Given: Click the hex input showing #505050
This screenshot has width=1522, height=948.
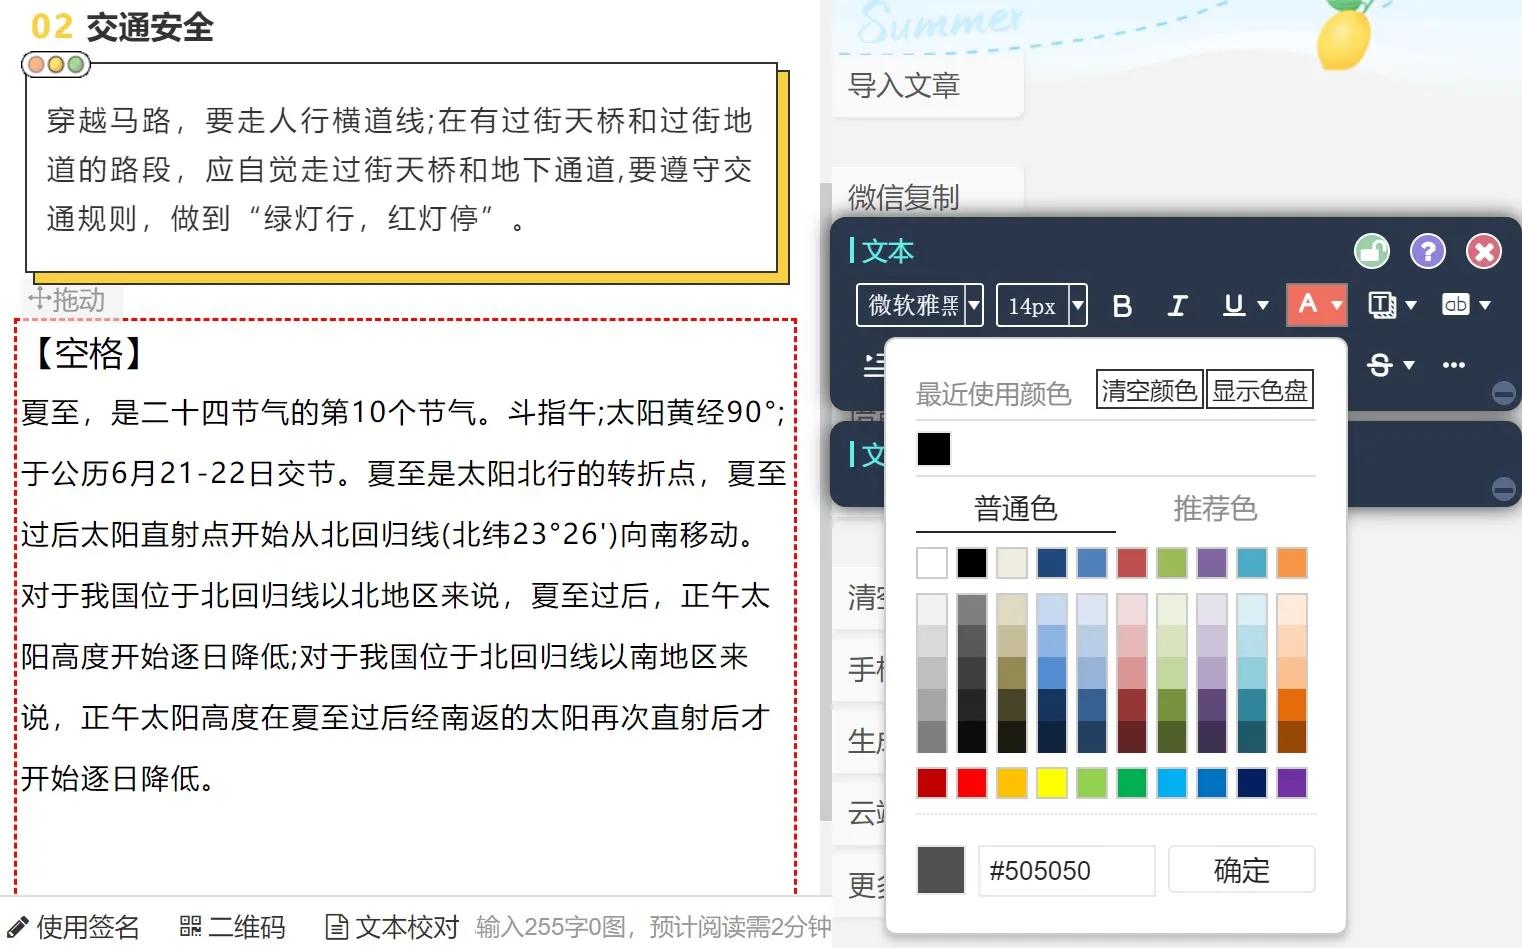Looking at the screenshot, I should (x=1065, y=870).
